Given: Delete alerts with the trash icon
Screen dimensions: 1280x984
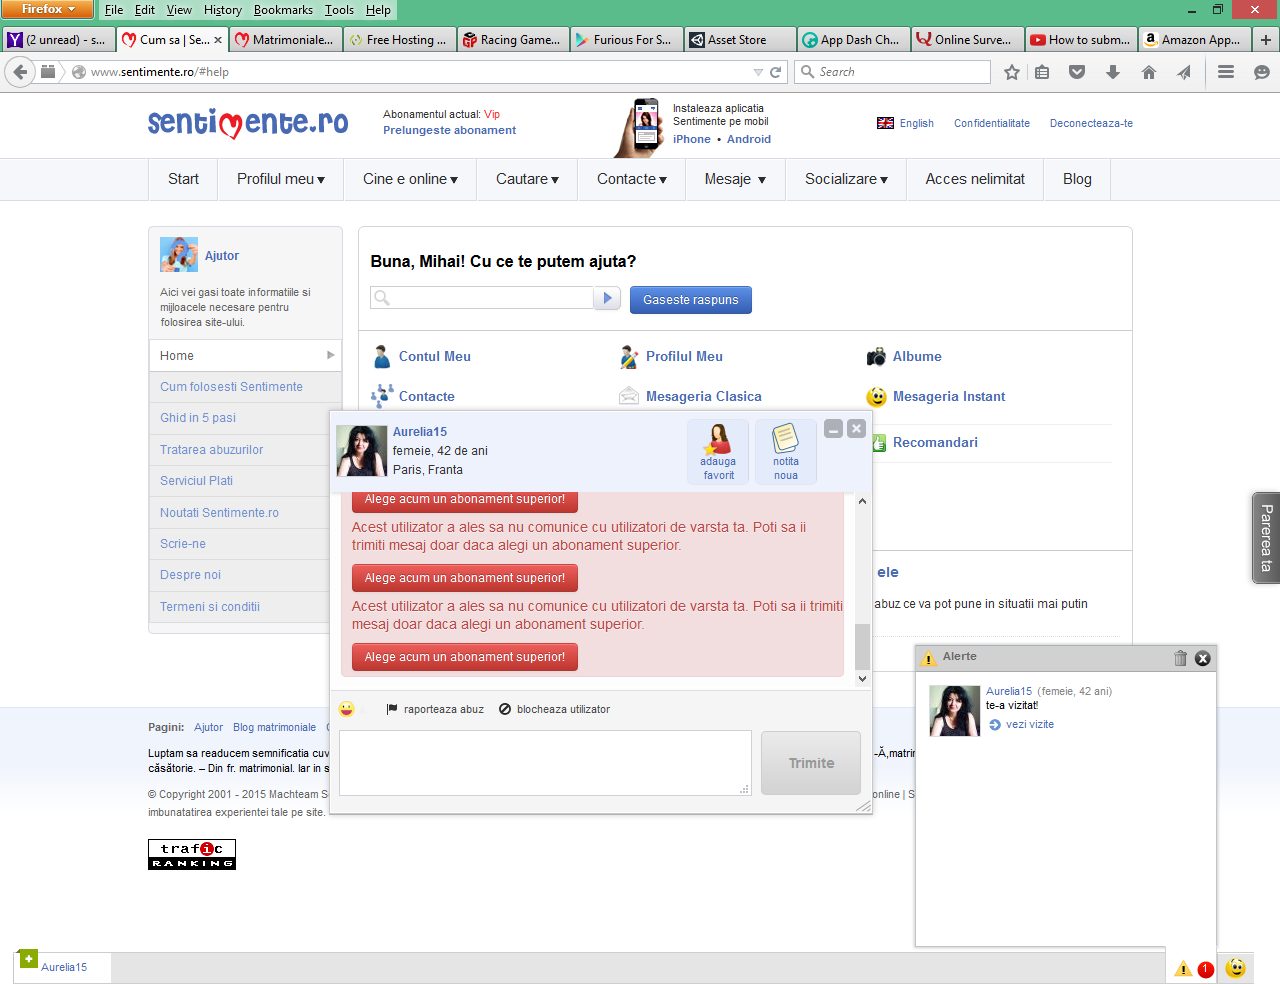Looking at the screenshot, I should tap(1180, 658).
